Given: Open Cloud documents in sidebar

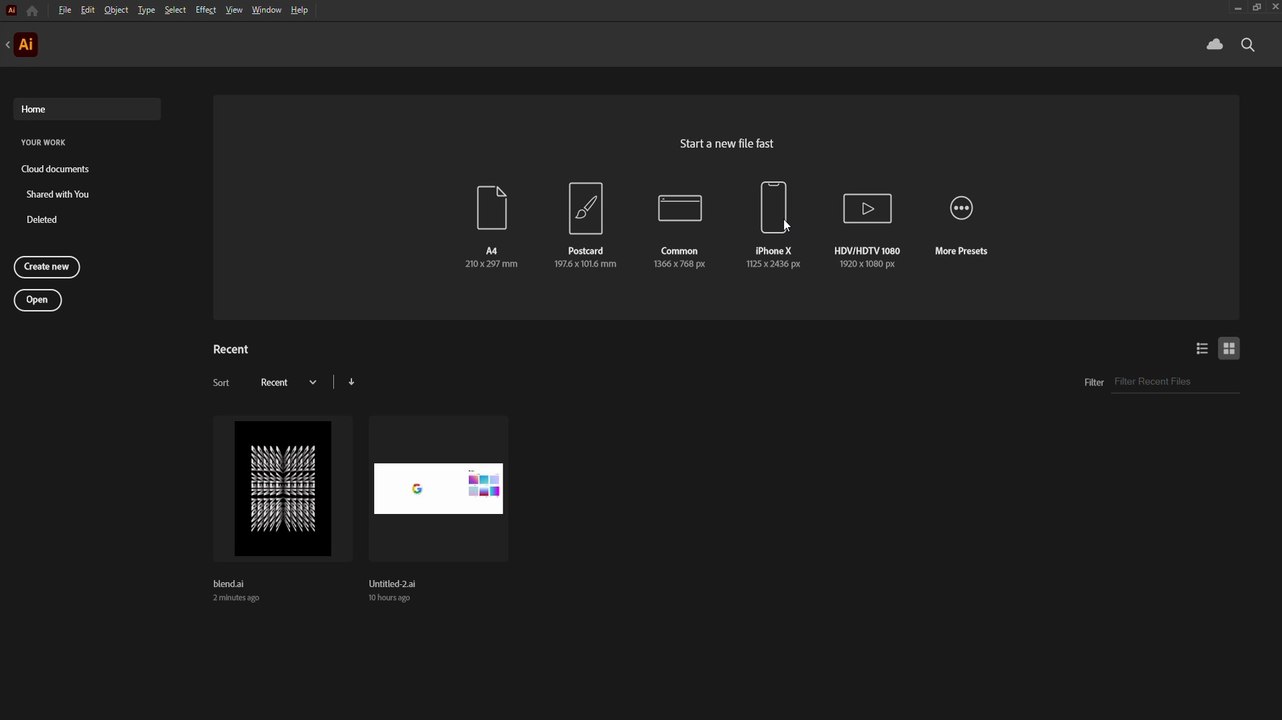Looking at the screenshot, I should (x=55, y=169).
